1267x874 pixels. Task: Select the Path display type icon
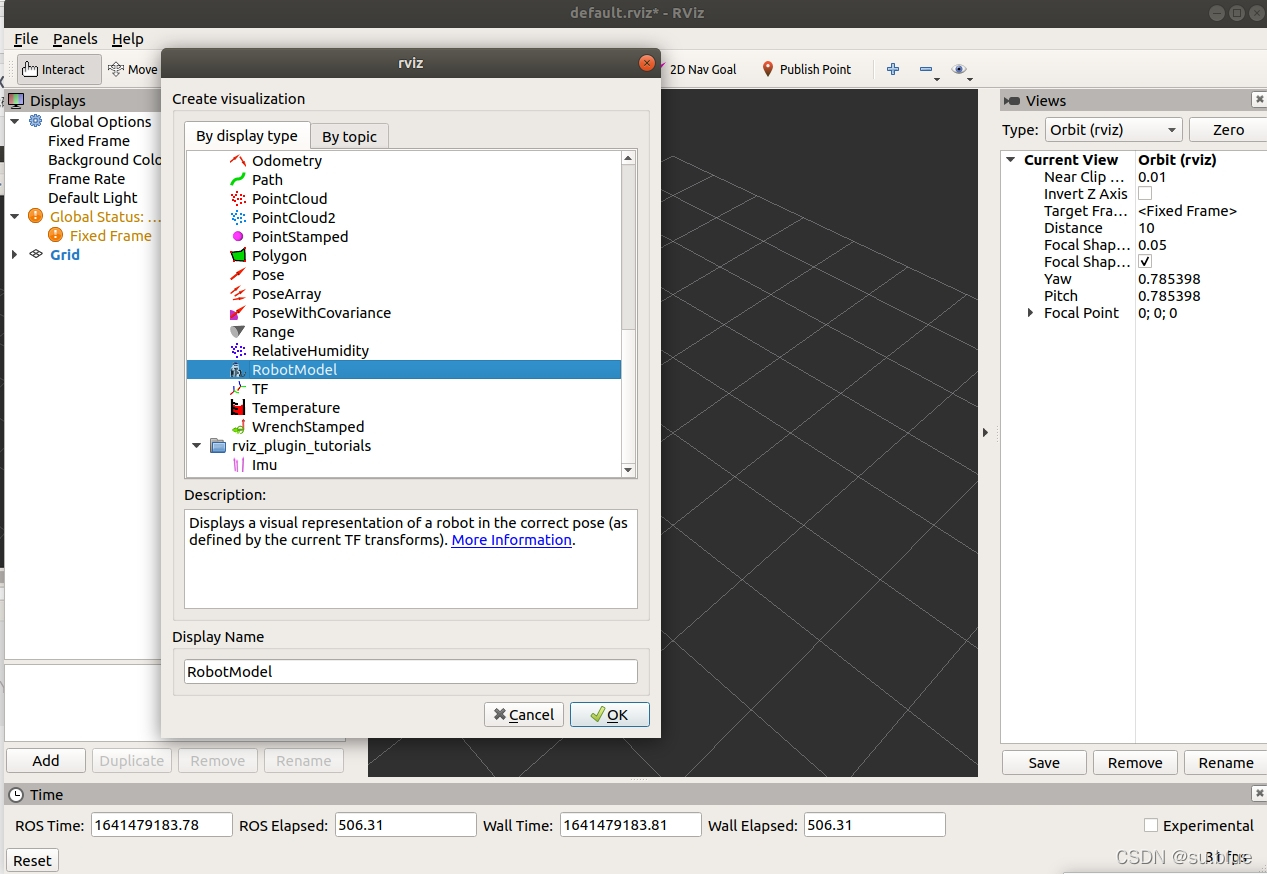pos(238,179)
